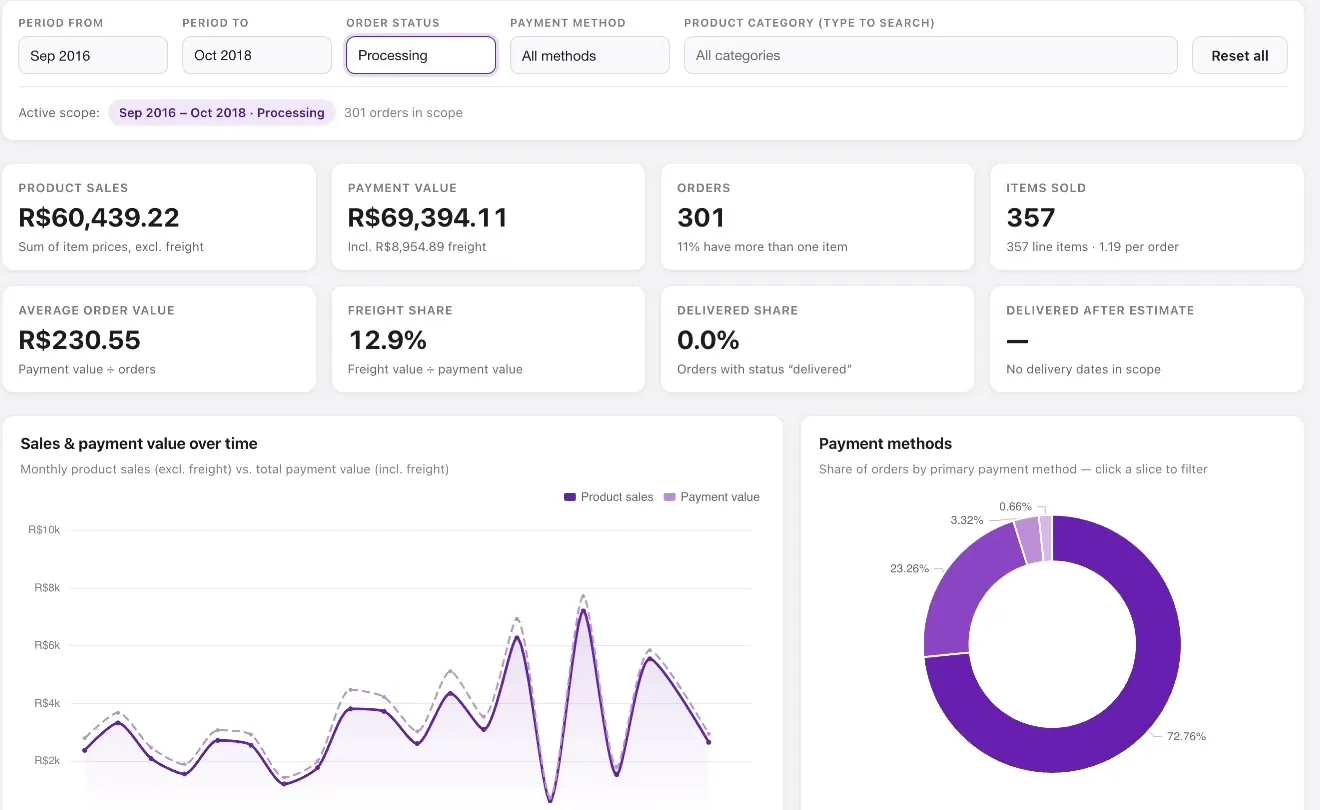This screenshot has height=810, width=1320.
Task: Click the R$10k axis label
Action: (x=44, y=530)
